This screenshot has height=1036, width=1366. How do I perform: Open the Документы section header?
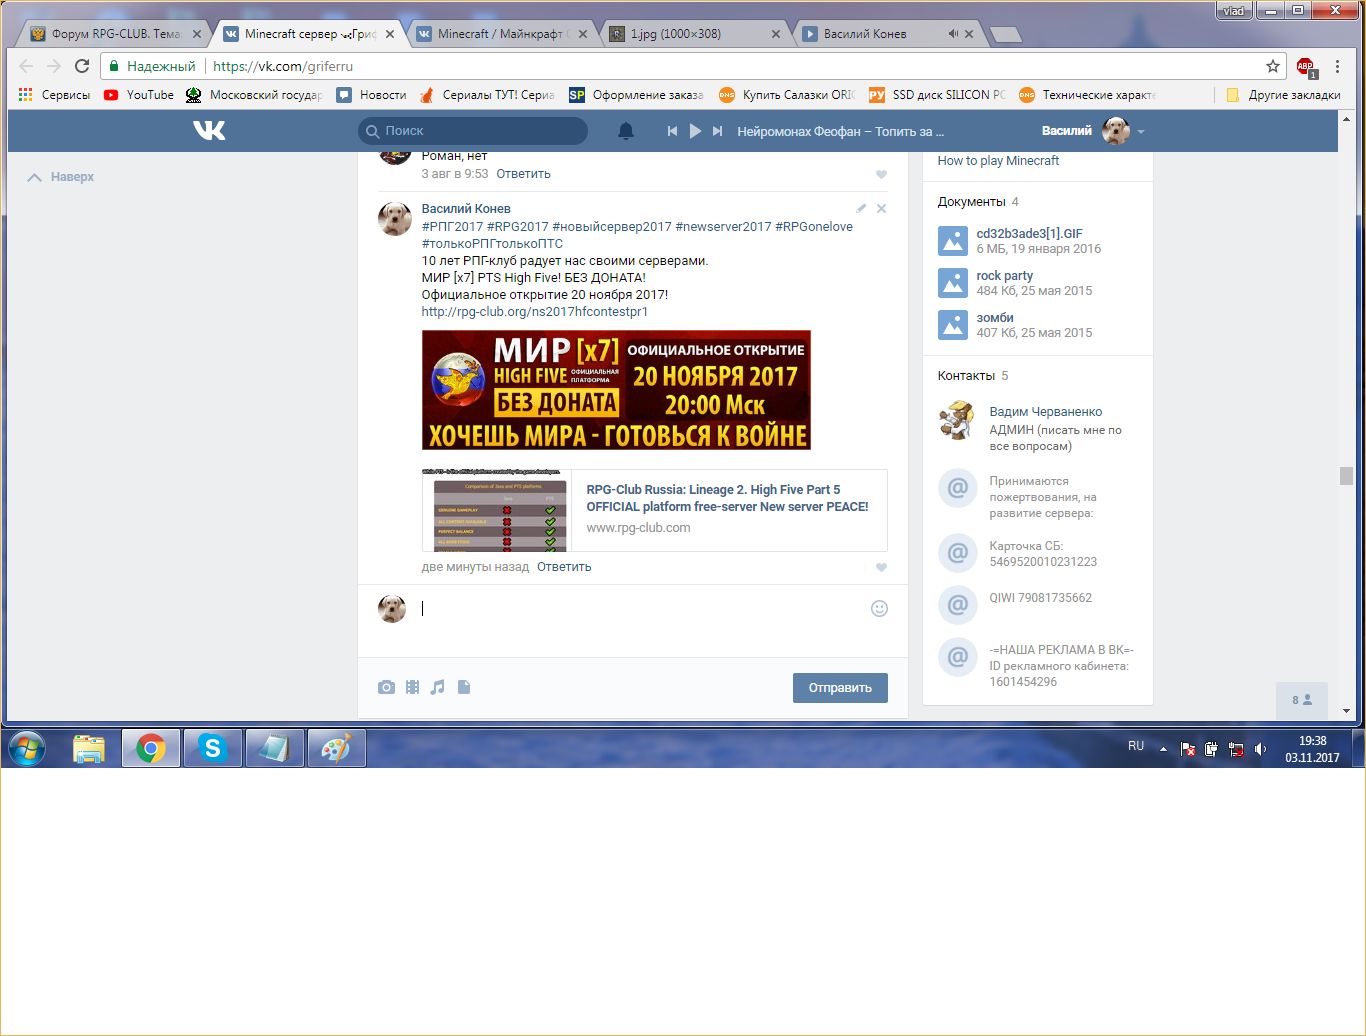pos(971,202)
